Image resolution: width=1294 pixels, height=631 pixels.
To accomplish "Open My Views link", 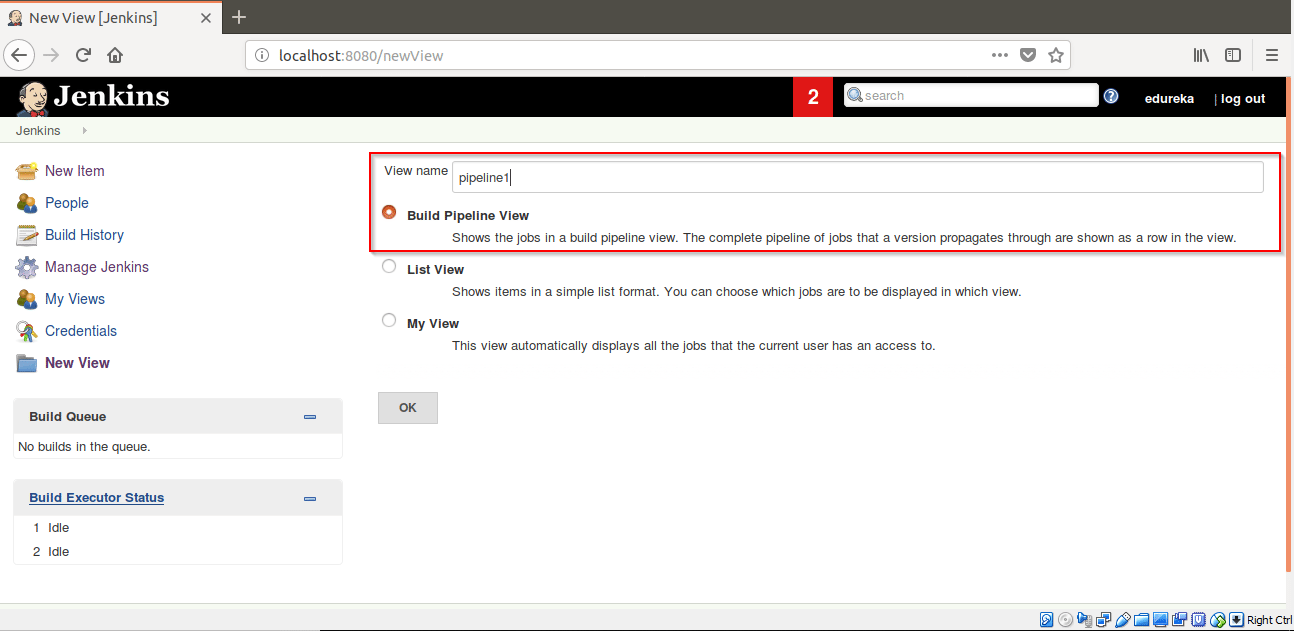I will tap(75, 299).
